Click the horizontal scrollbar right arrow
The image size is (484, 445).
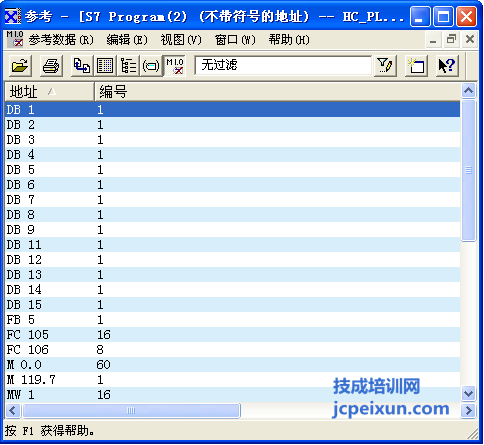(x=469, y=411)
